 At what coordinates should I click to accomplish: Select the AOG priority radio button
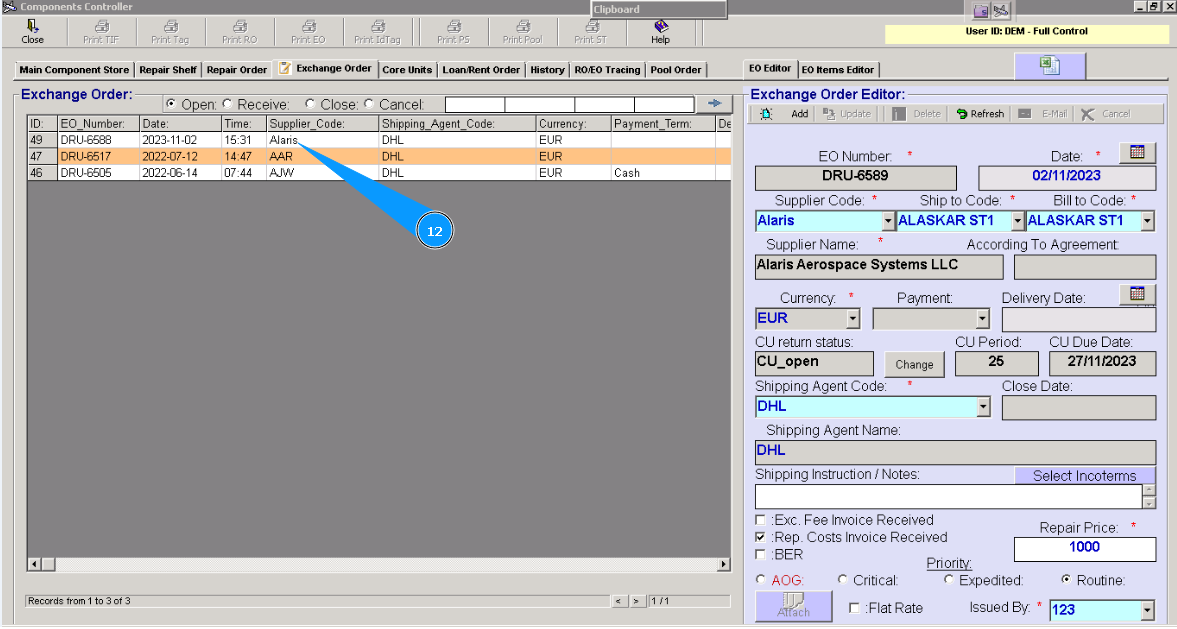760,579
